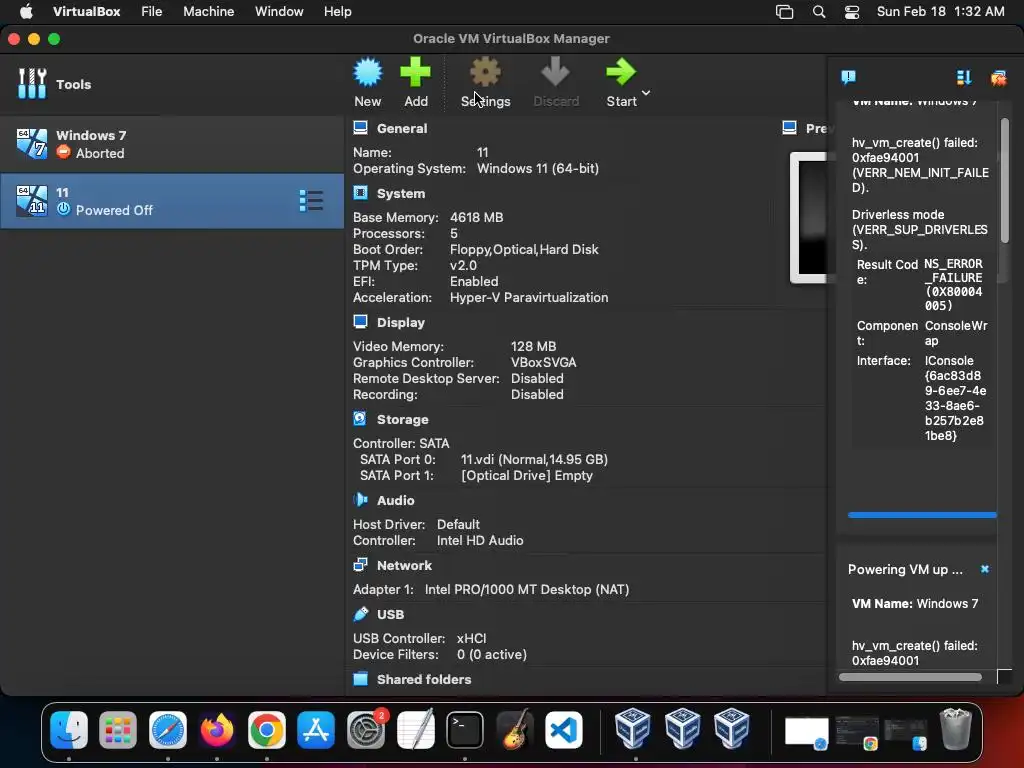Open TextEdit from the Dock

coord(415,729)
